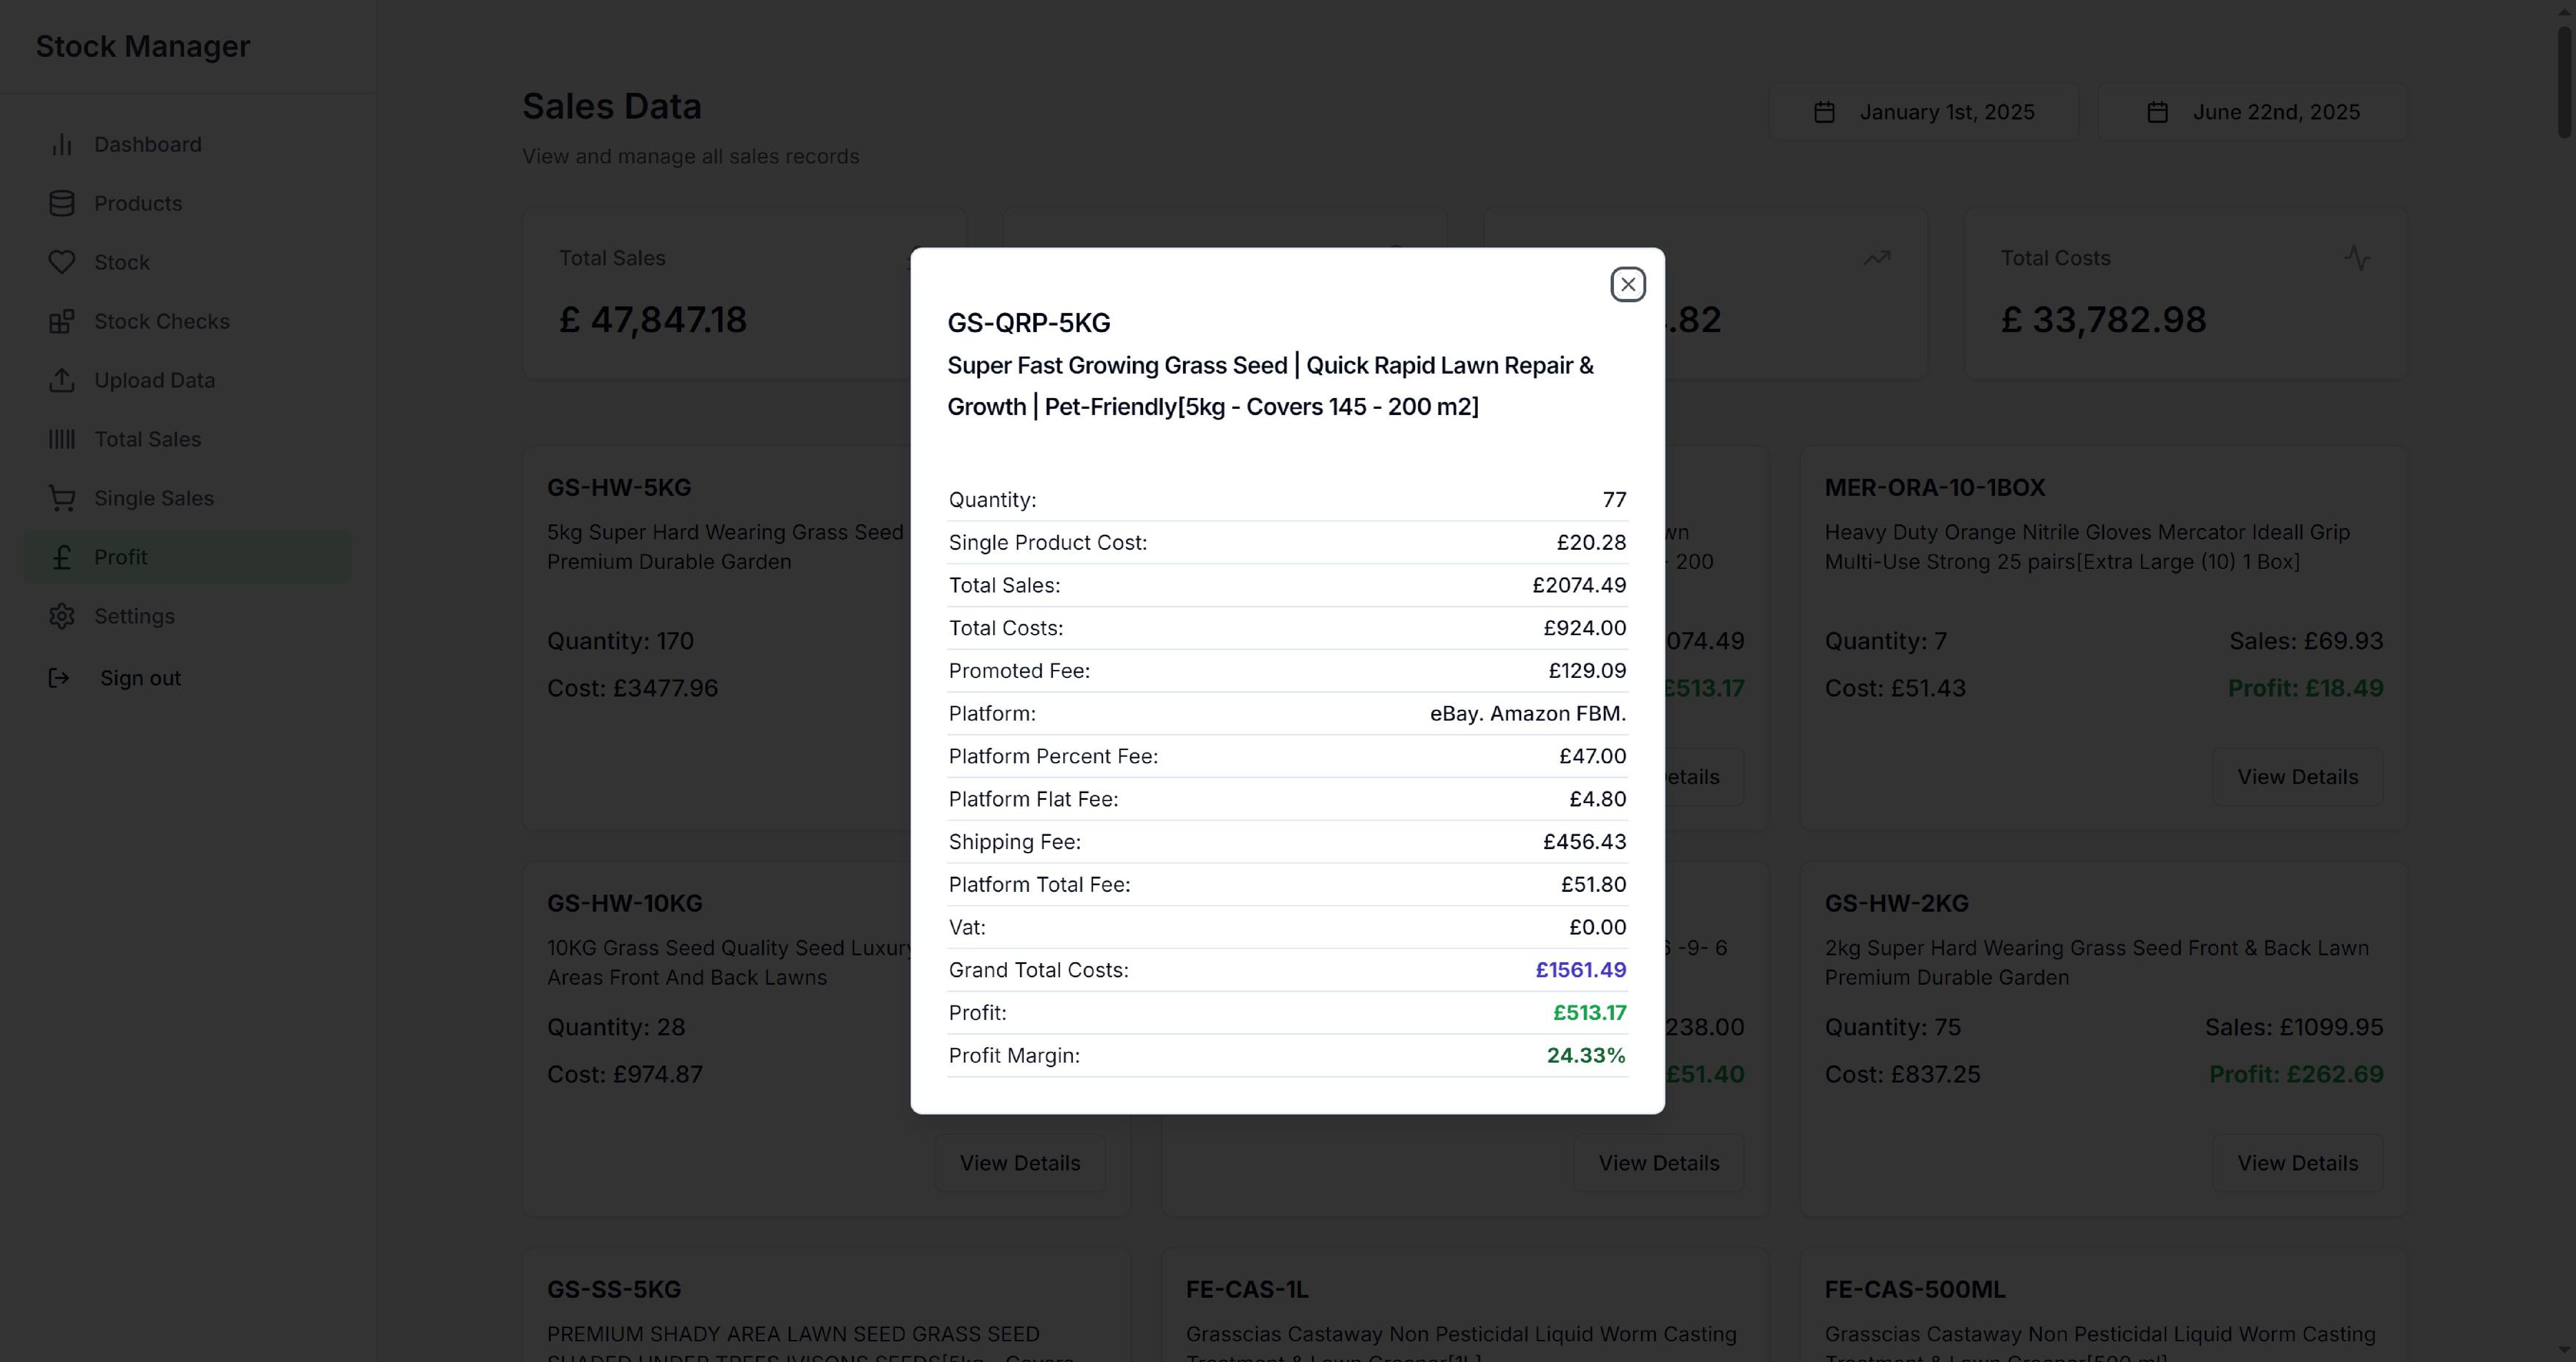Click the MER-ORA-10-1BOX card title
The height and width of the screenshot is (1362, 2576).
(1935, 488)
